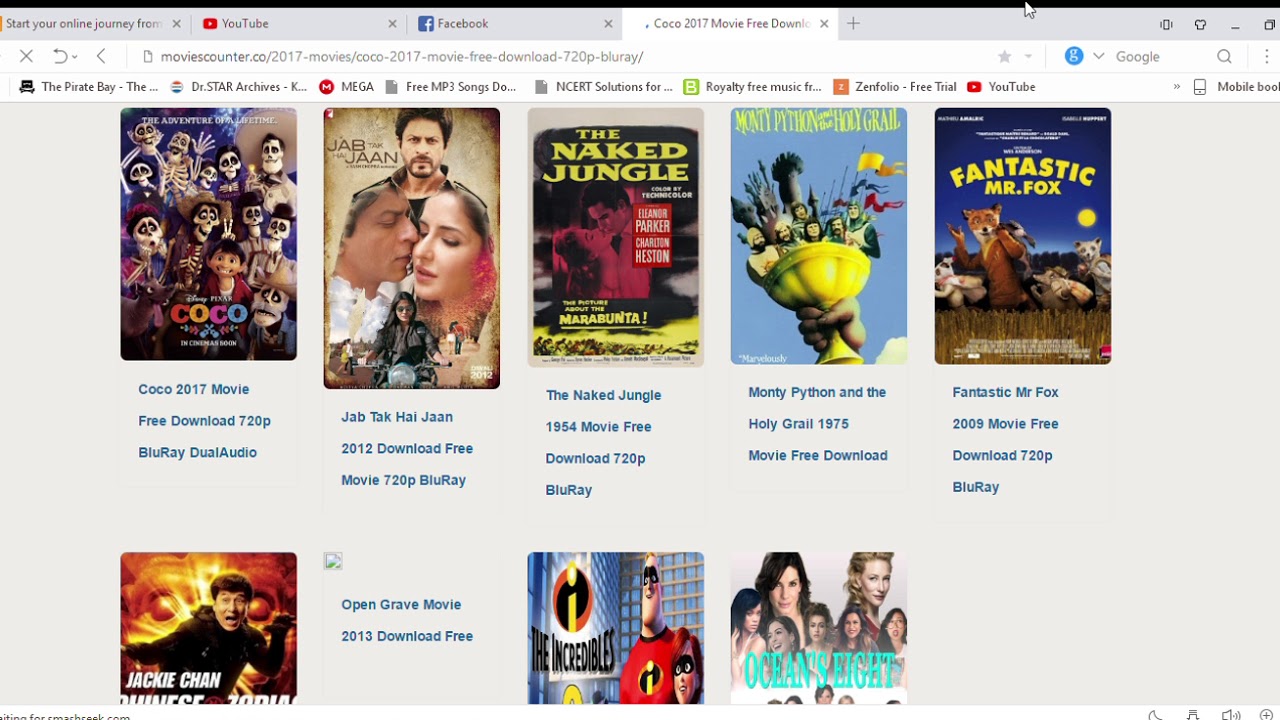The width and height of the screenshot is (1280, 720).
Task: Open the skin t-shirt icon
Action: (1201, 25)
